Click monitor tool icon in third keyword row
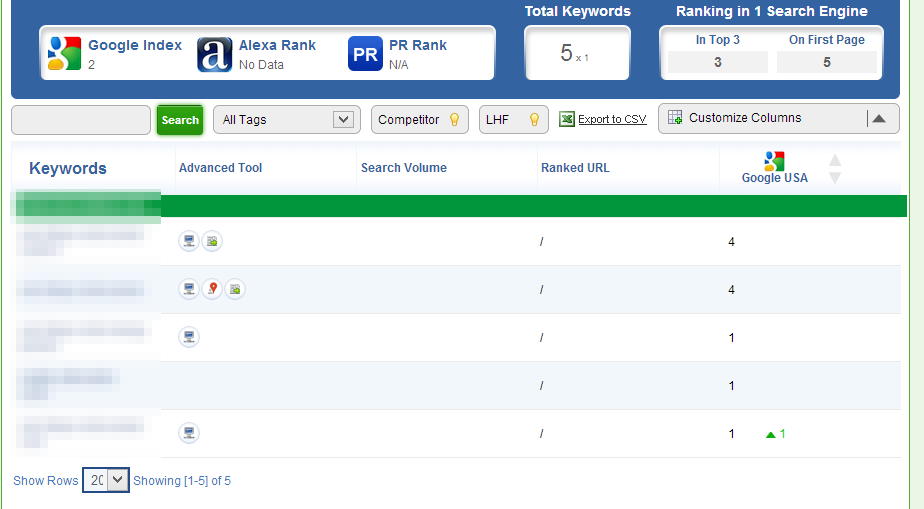The width and height of the screenshot is (924, 509). coord(189,337)
